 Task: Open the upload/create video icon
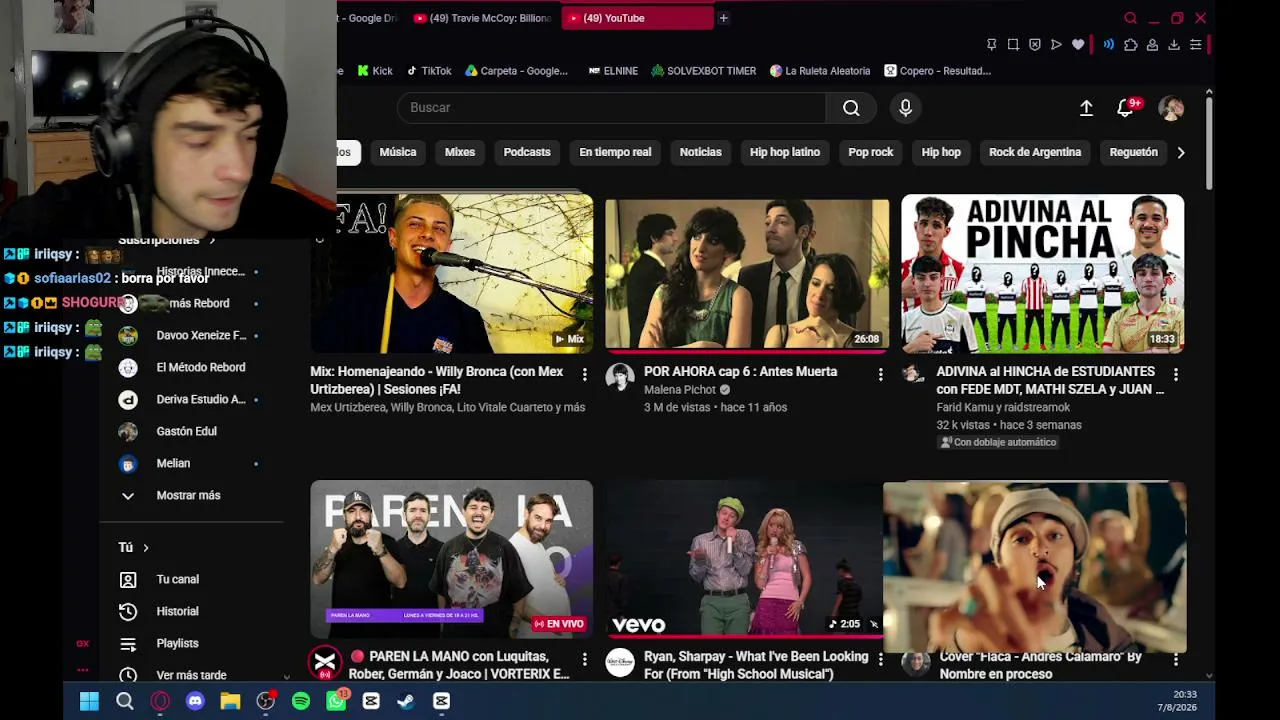[1086, 108]
